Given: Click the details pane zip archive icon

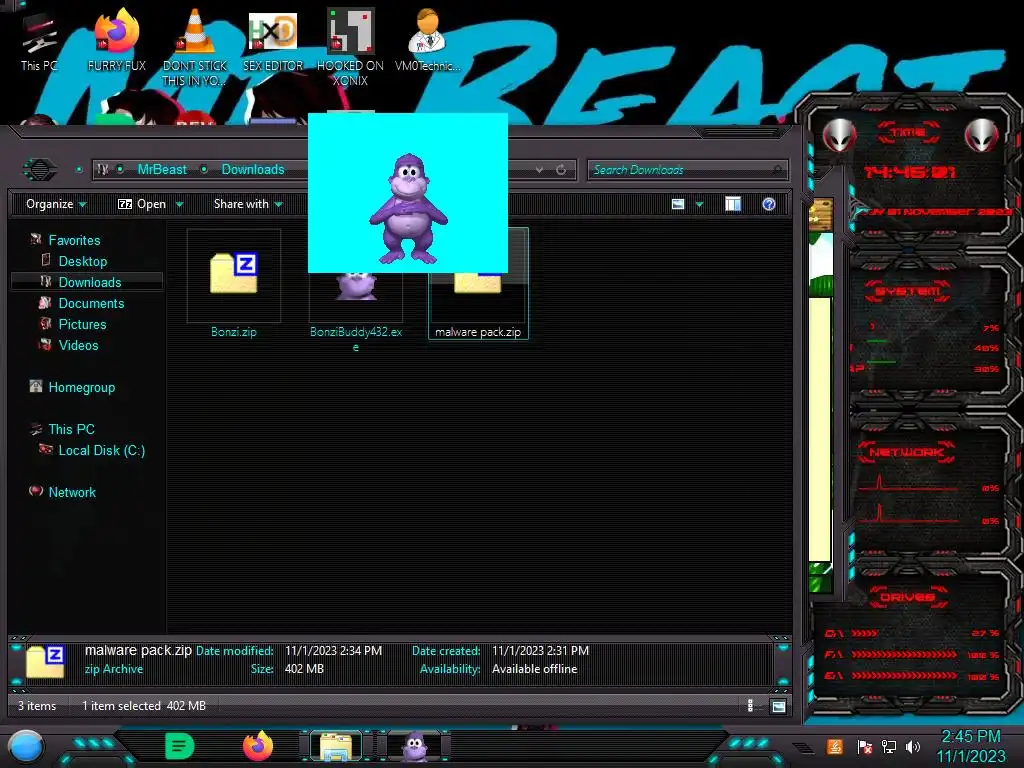Looking at the screenshot, I should [x=45, y=662].
